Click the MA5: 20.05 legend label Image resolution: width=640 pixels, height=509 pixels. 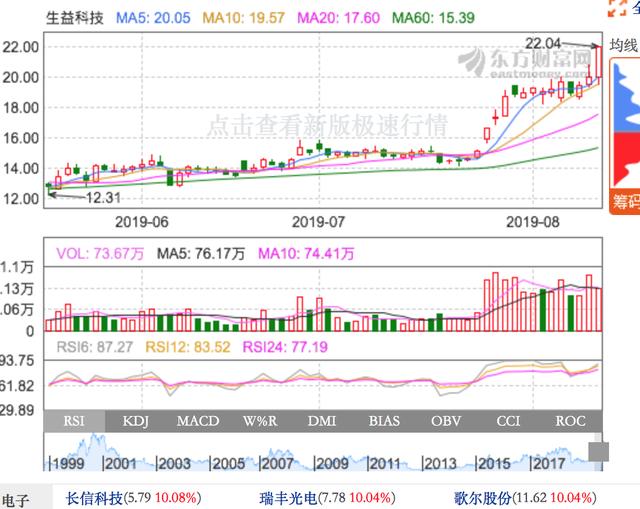coord(153,18)
